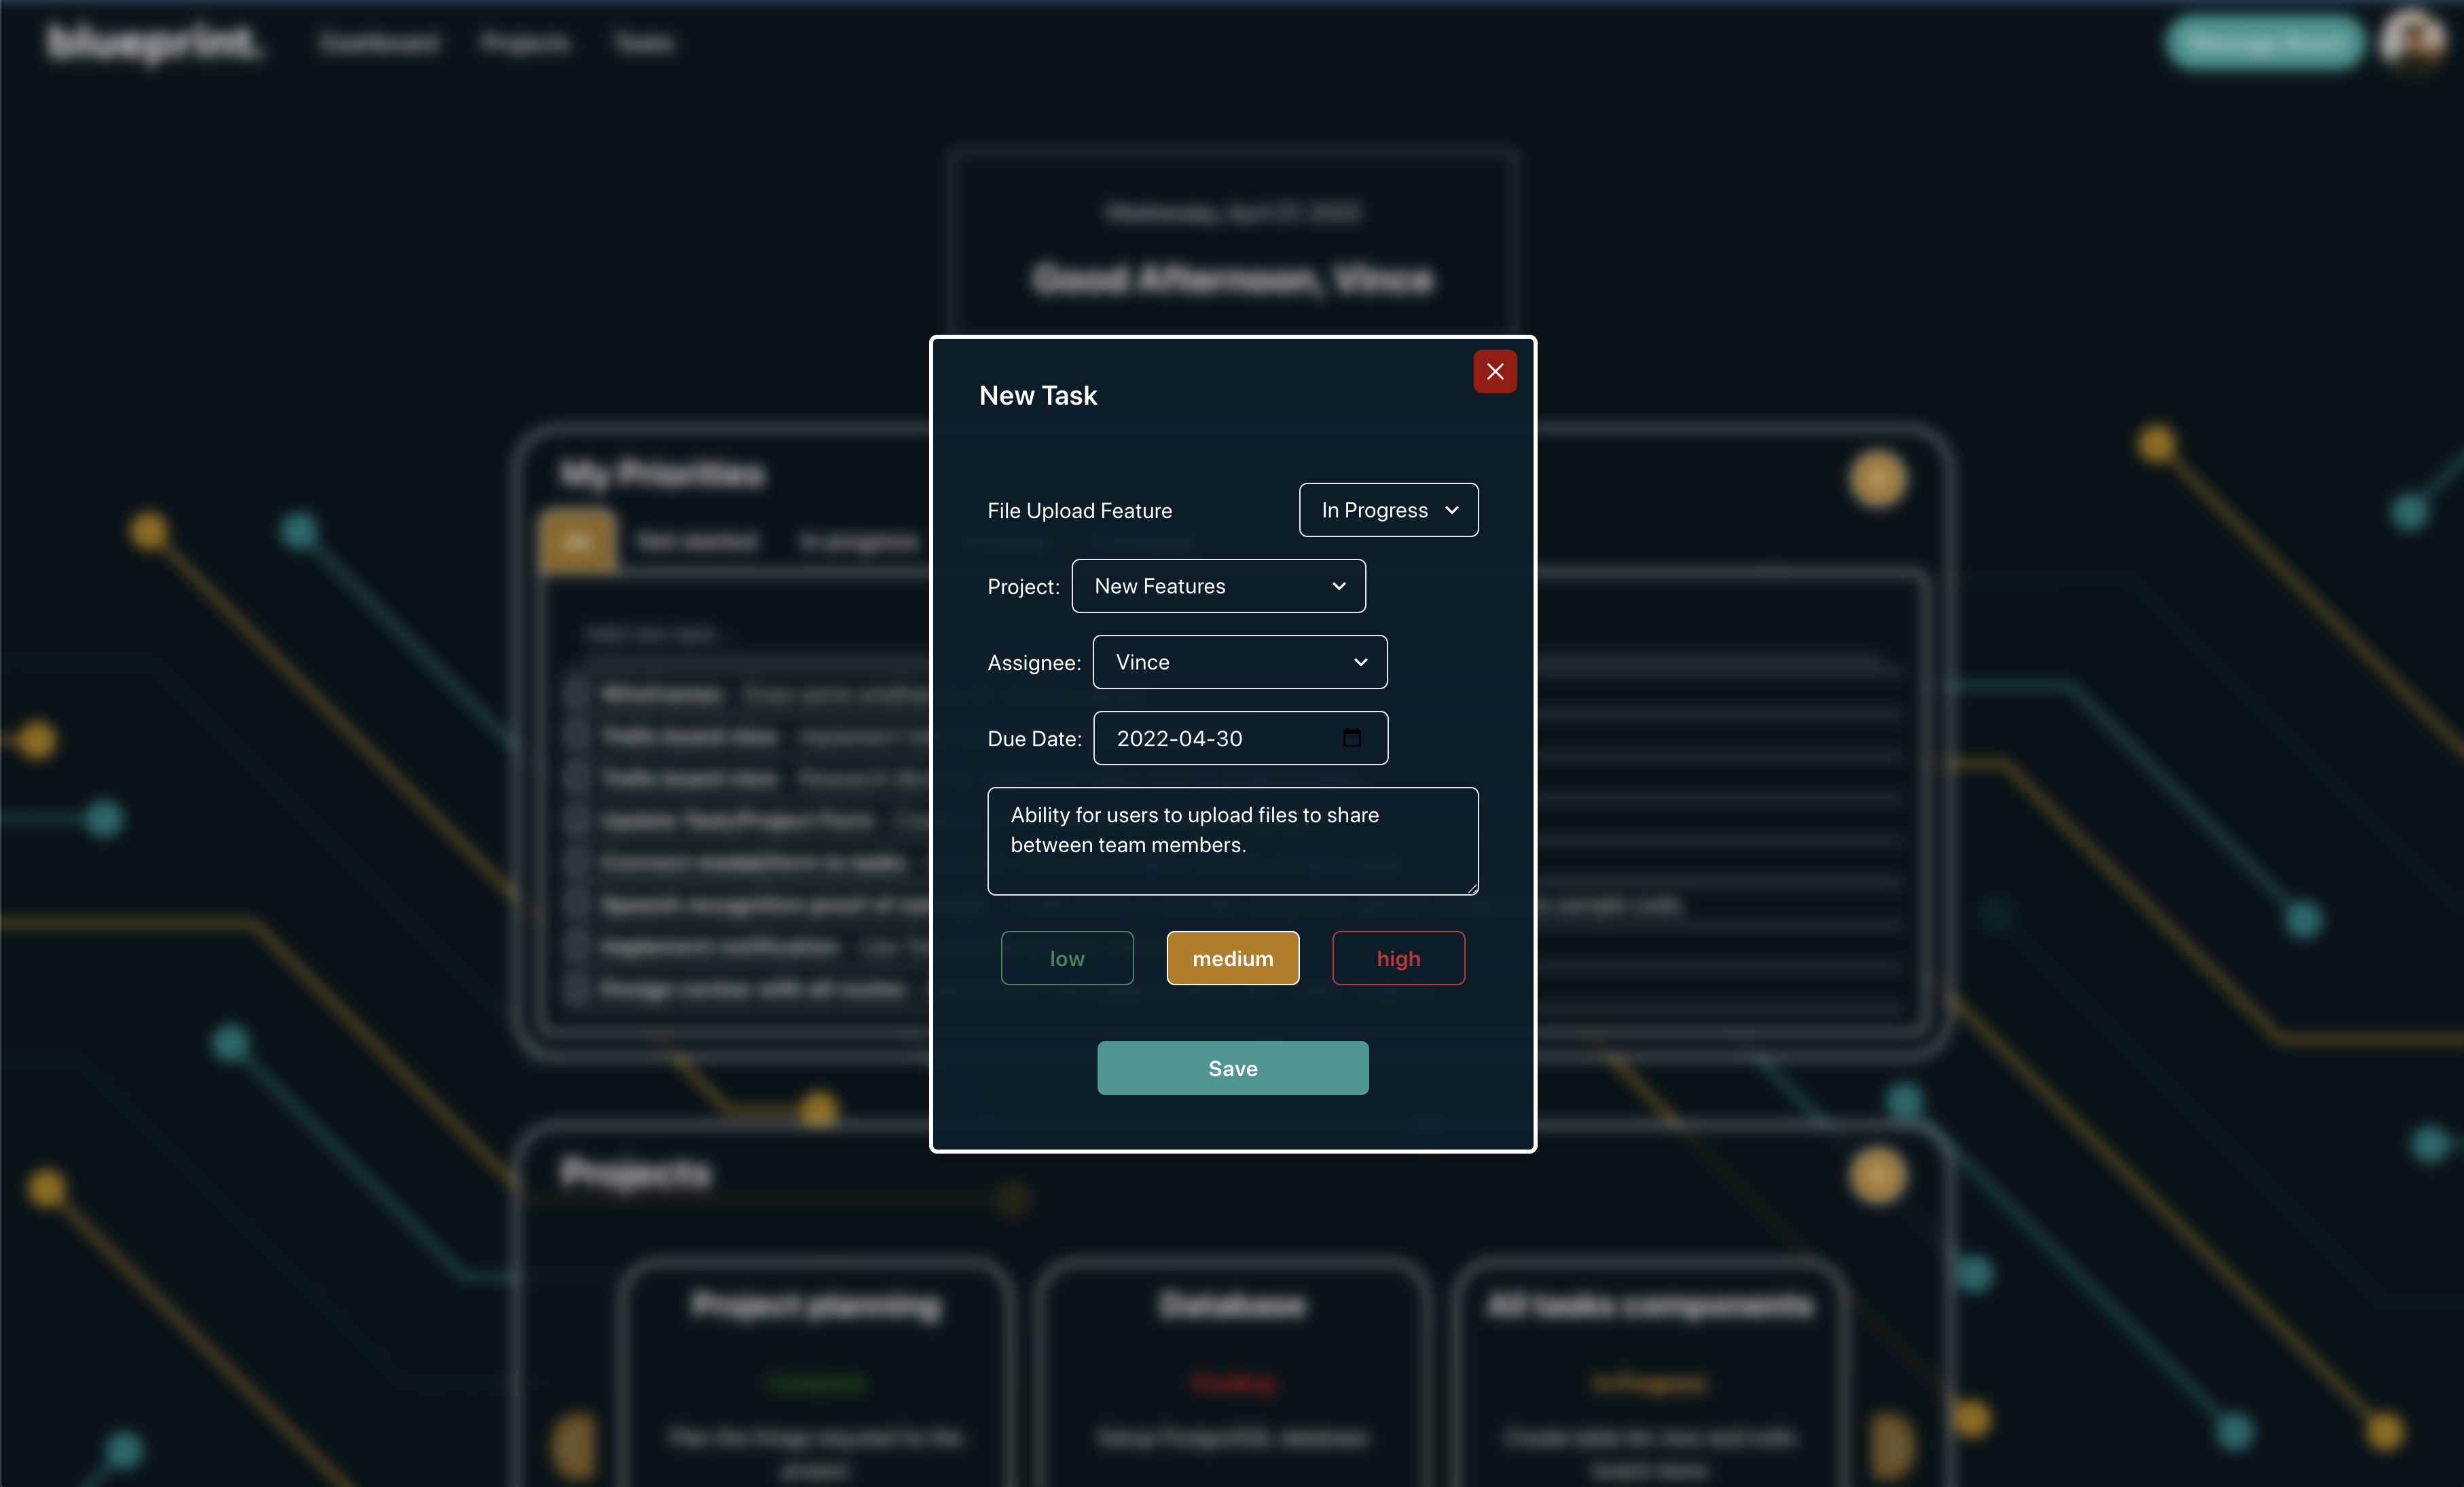The height and width of the screenshot is (1487, 2464).
Task: Open the Assignee dropdown showing Vince
Action: [x=1239, y=662]
